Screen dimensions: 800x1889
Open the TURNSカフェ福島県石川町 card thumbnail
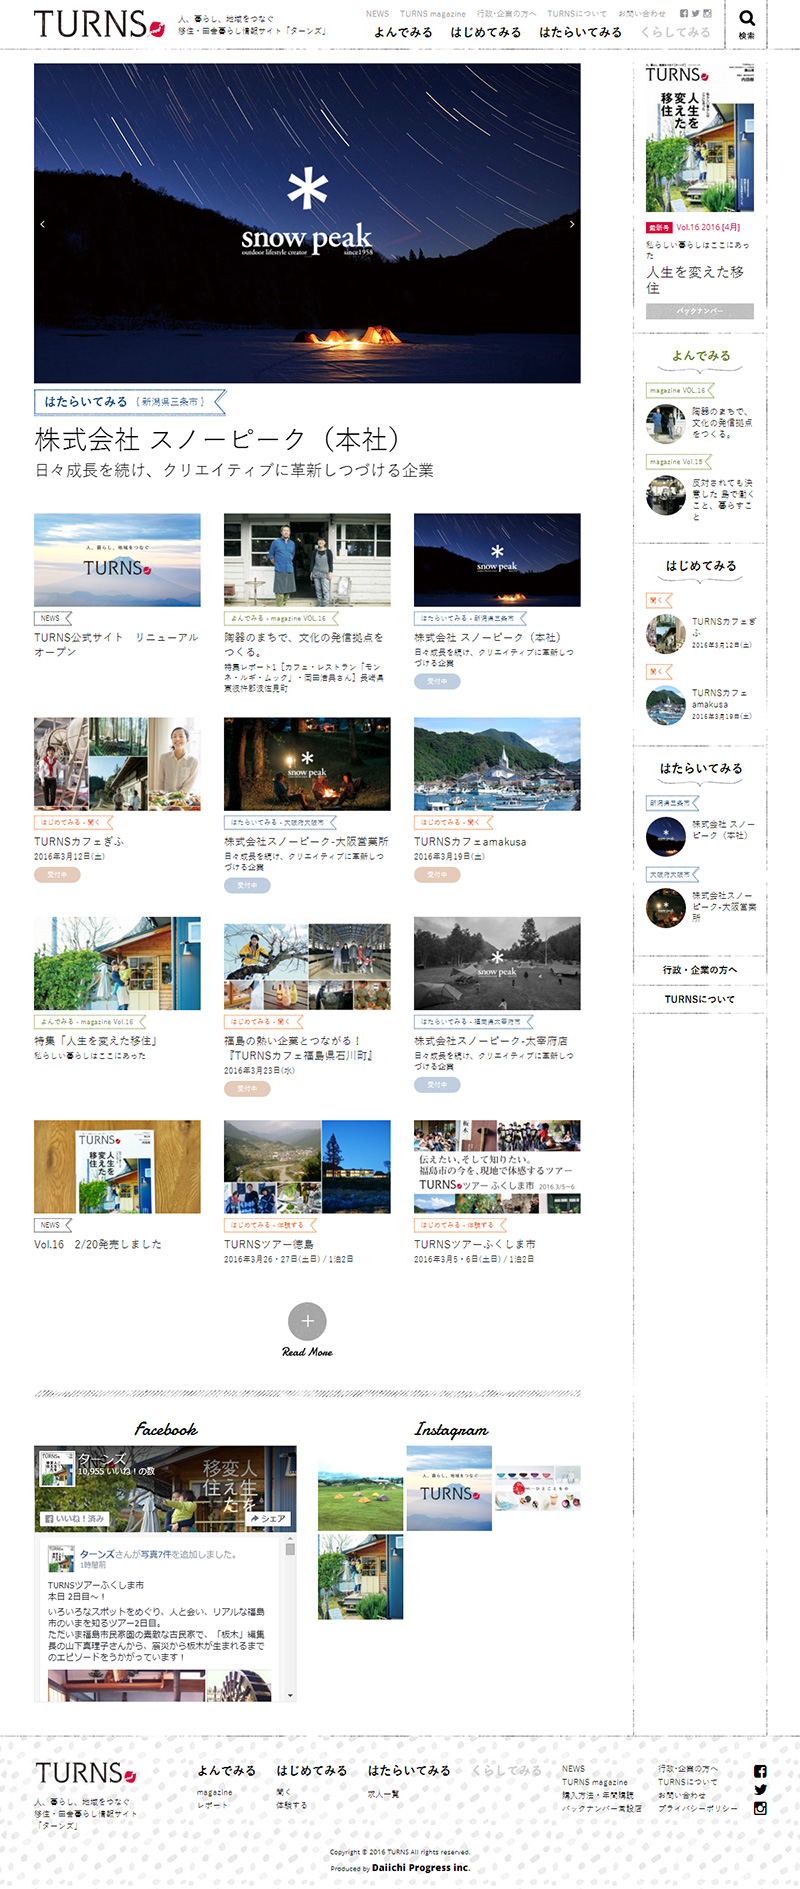[307, 966]
